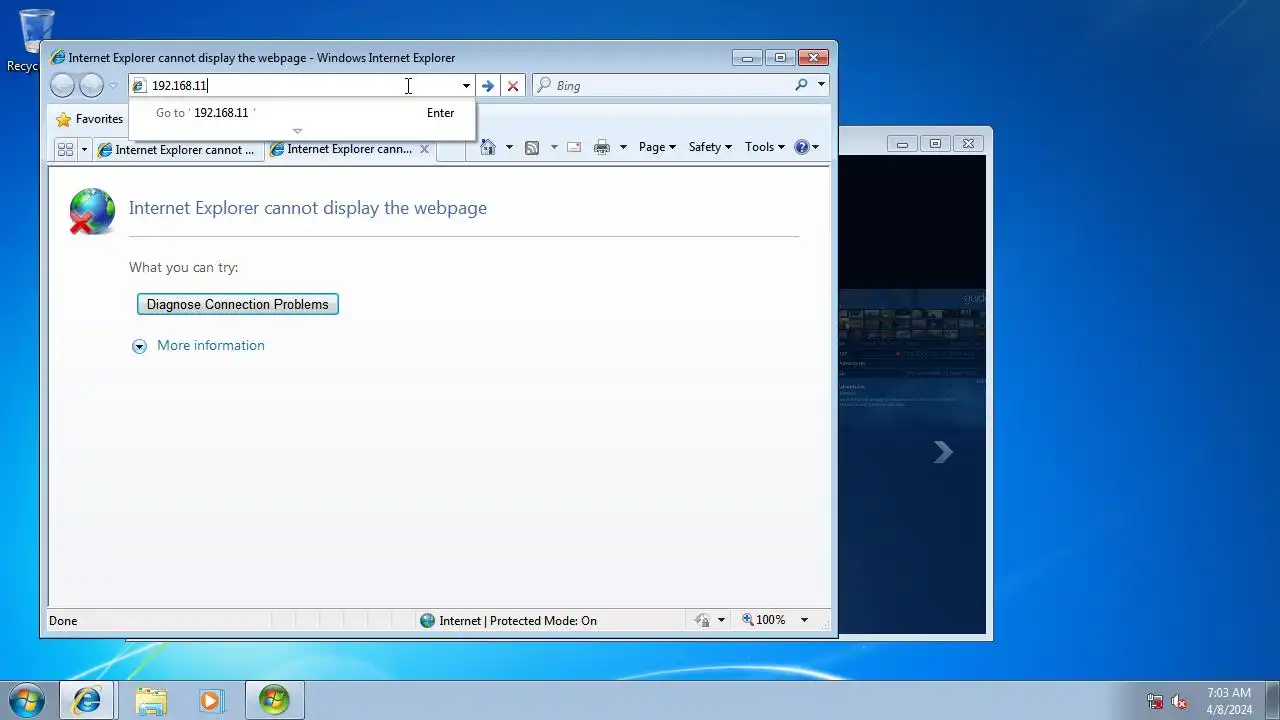
Task: Open the Tools menu
Action: click(x=766, y=147)
